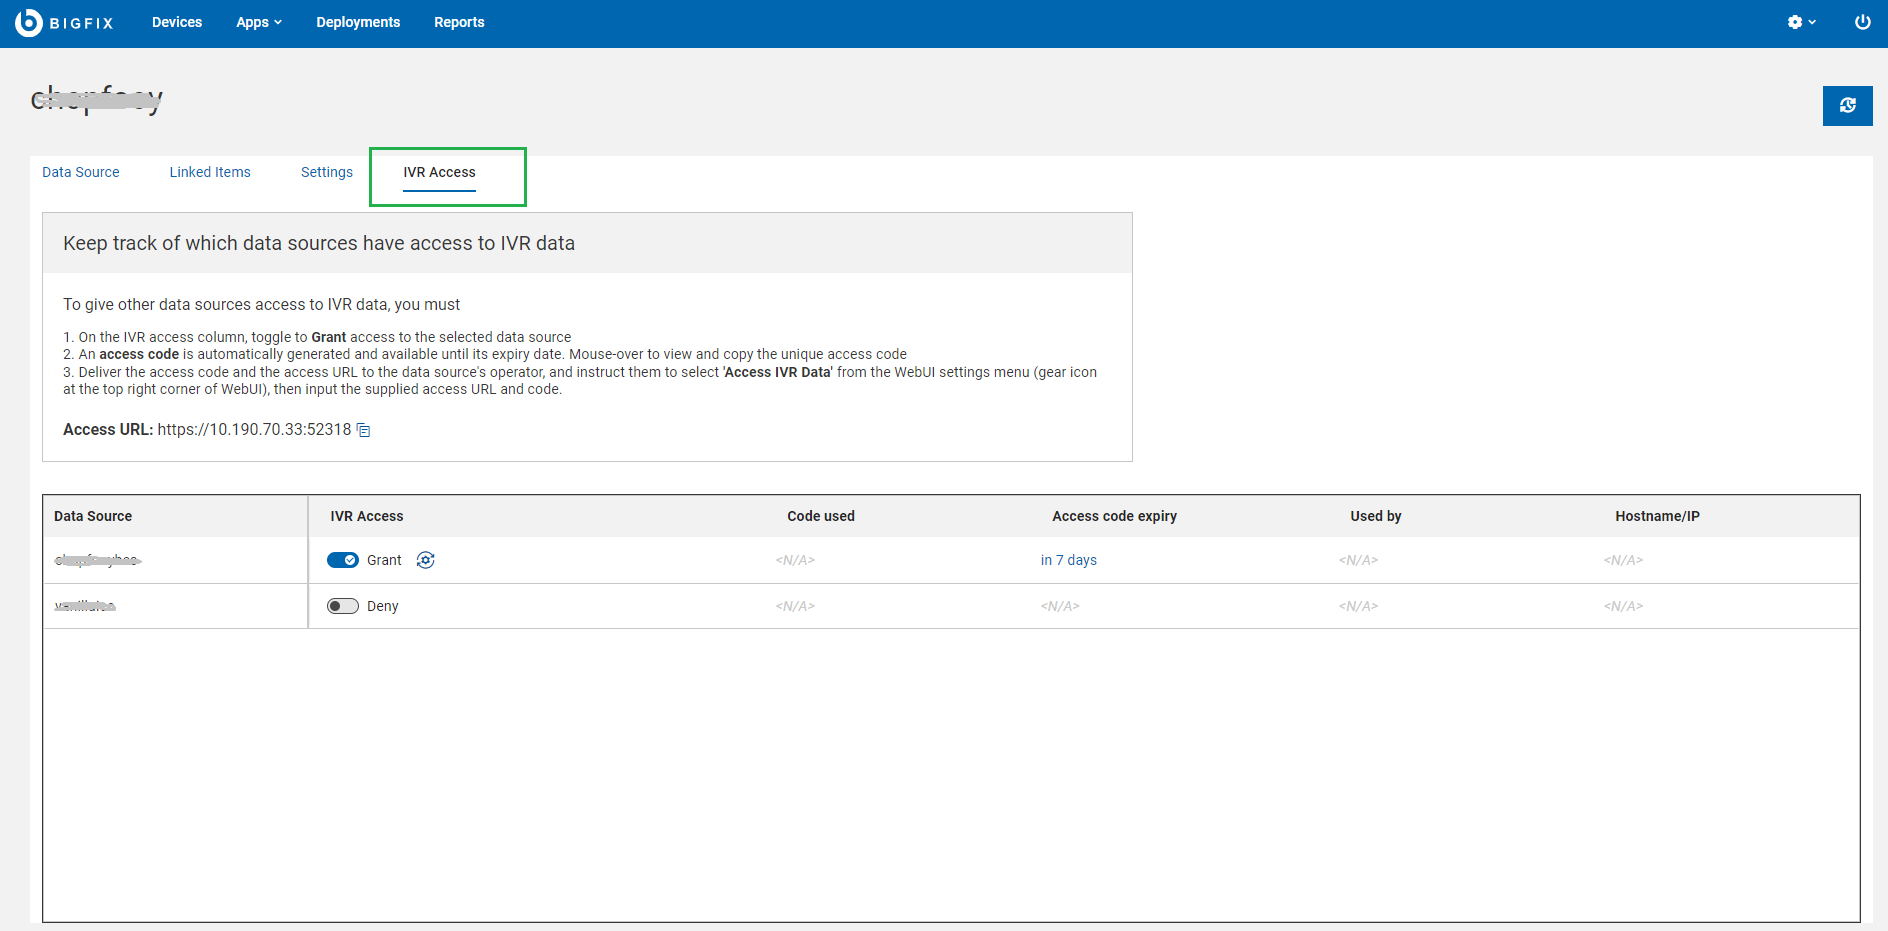Switch to the Data Source tab
The image size is (1888, 931).
pyautogui.click(x=81, y=172)
